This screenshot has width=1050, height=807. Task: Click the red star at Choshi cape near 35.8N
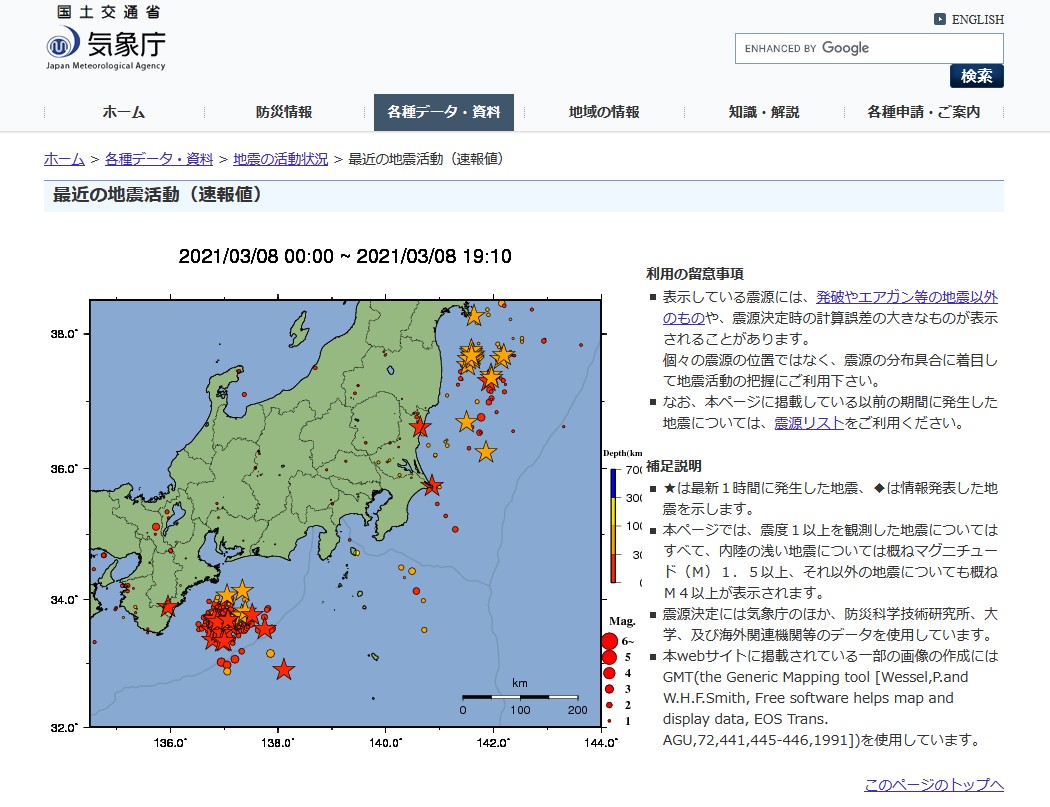433,485
